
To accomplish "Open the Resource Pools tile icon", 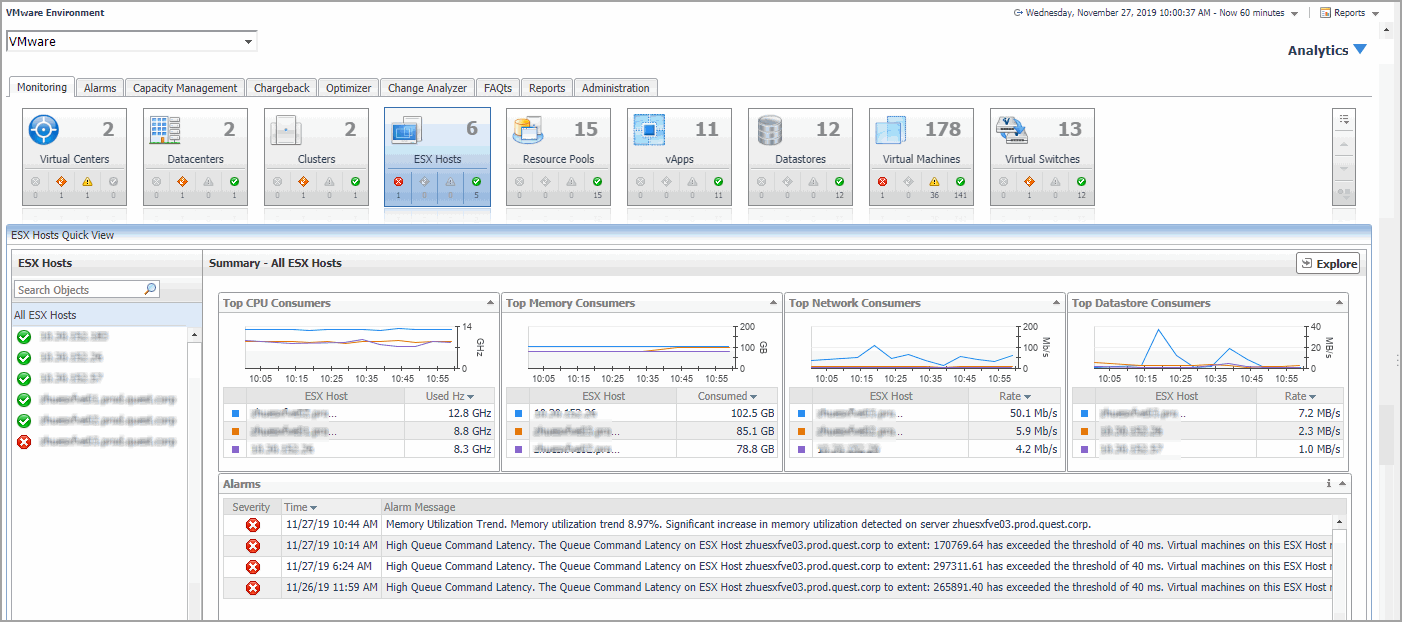I will [528, 130].
